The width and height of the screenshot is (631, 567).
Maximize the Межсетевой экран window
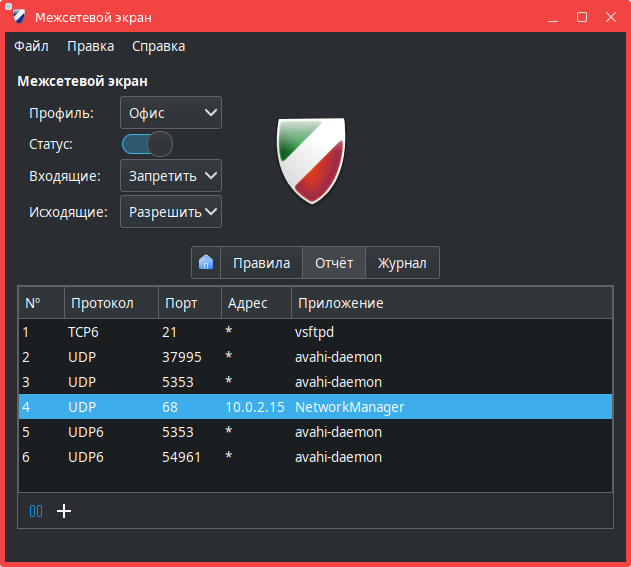[x=582, y=18]
